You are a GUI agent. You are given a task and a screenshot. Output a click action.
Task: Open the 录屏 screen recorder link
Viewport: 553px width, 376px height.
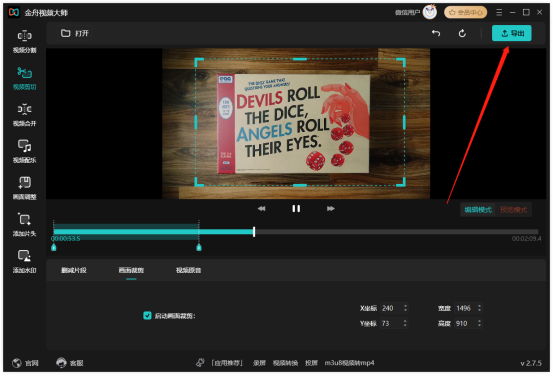[x=259, y=363]
